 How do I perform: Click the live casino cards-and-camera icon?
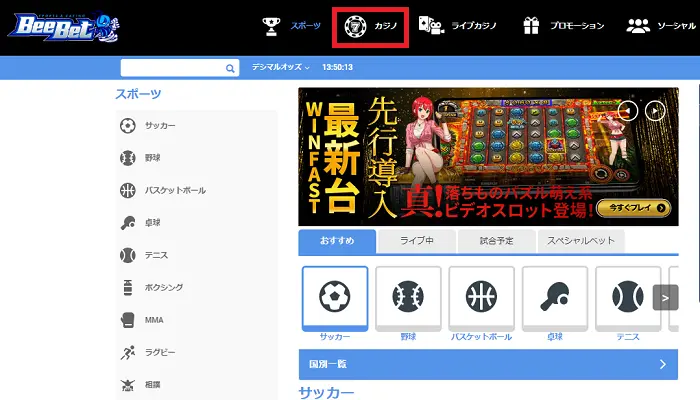point(431,25)
